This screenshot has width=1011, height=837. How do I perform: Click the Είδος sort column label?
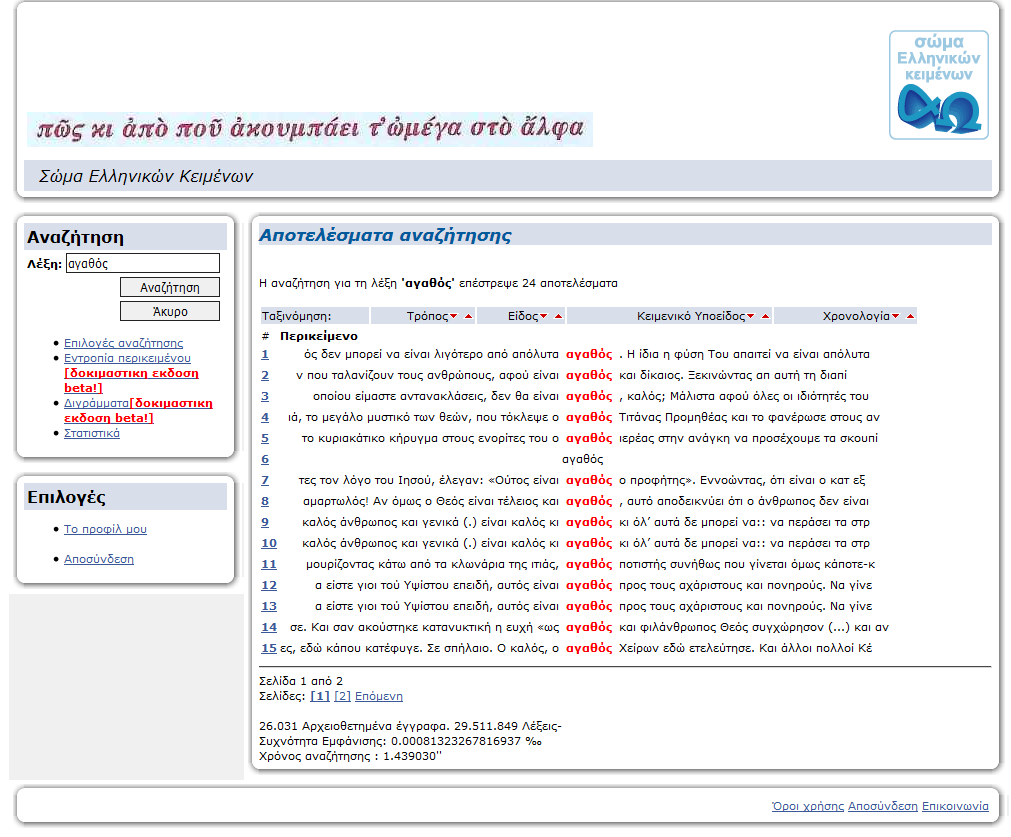tap(522, 316)
